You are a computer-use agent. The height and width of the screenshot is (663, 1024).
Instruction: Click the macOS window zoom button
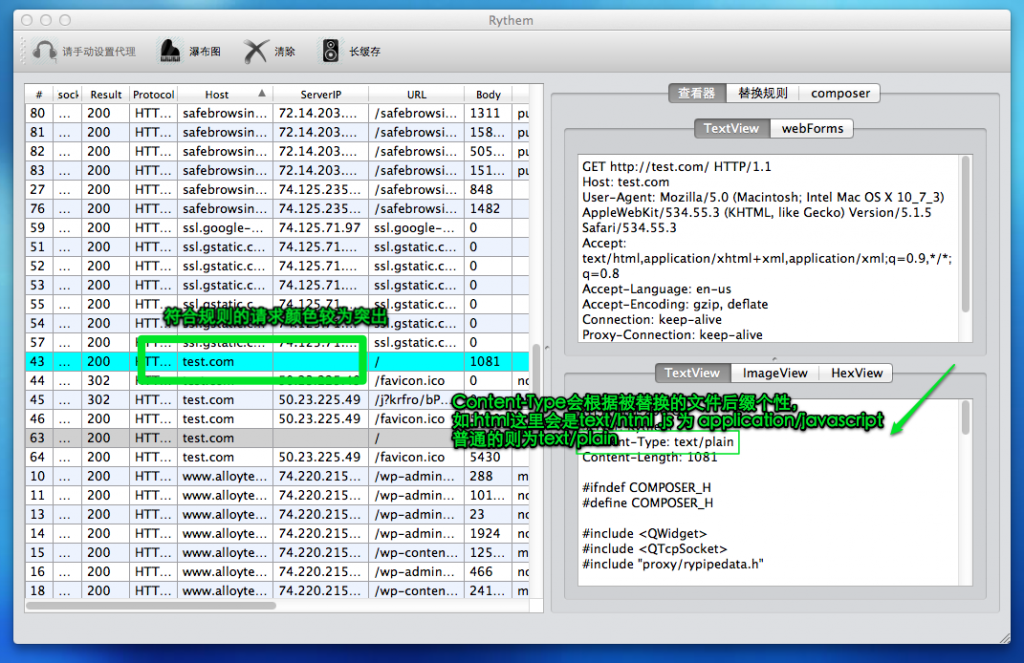click(65, 20)
